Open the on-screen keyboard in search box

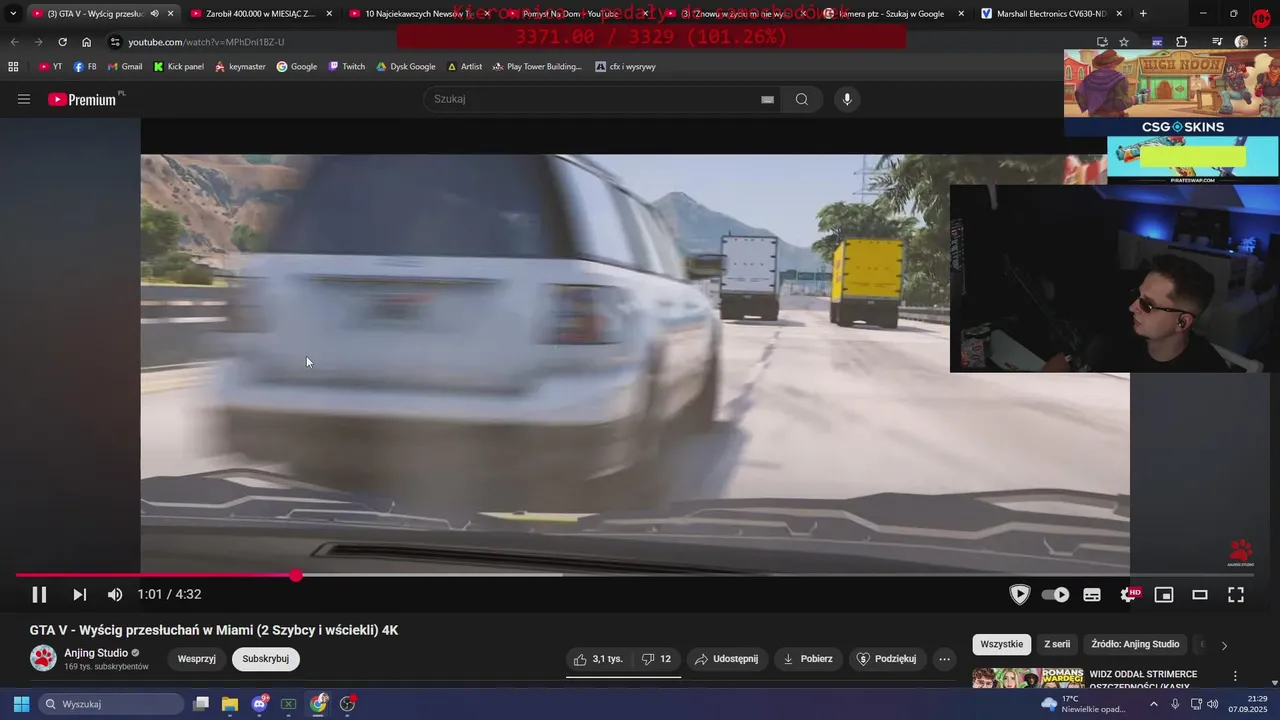(x=767, y=99)
